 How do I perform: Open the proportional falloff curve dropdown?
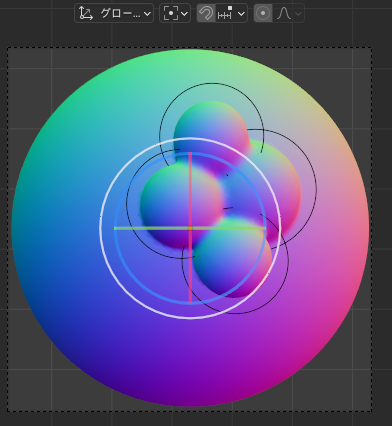(288, 13)
